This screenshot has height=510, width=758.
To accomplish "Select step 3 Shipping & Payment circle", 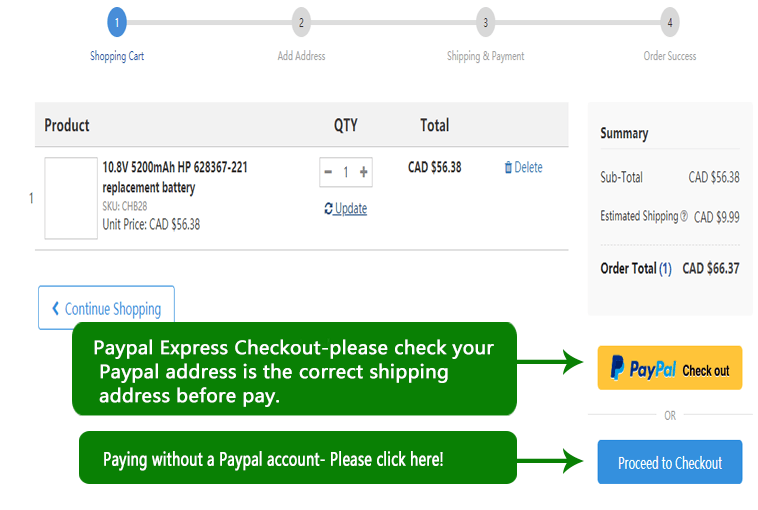I will point(485,21).
